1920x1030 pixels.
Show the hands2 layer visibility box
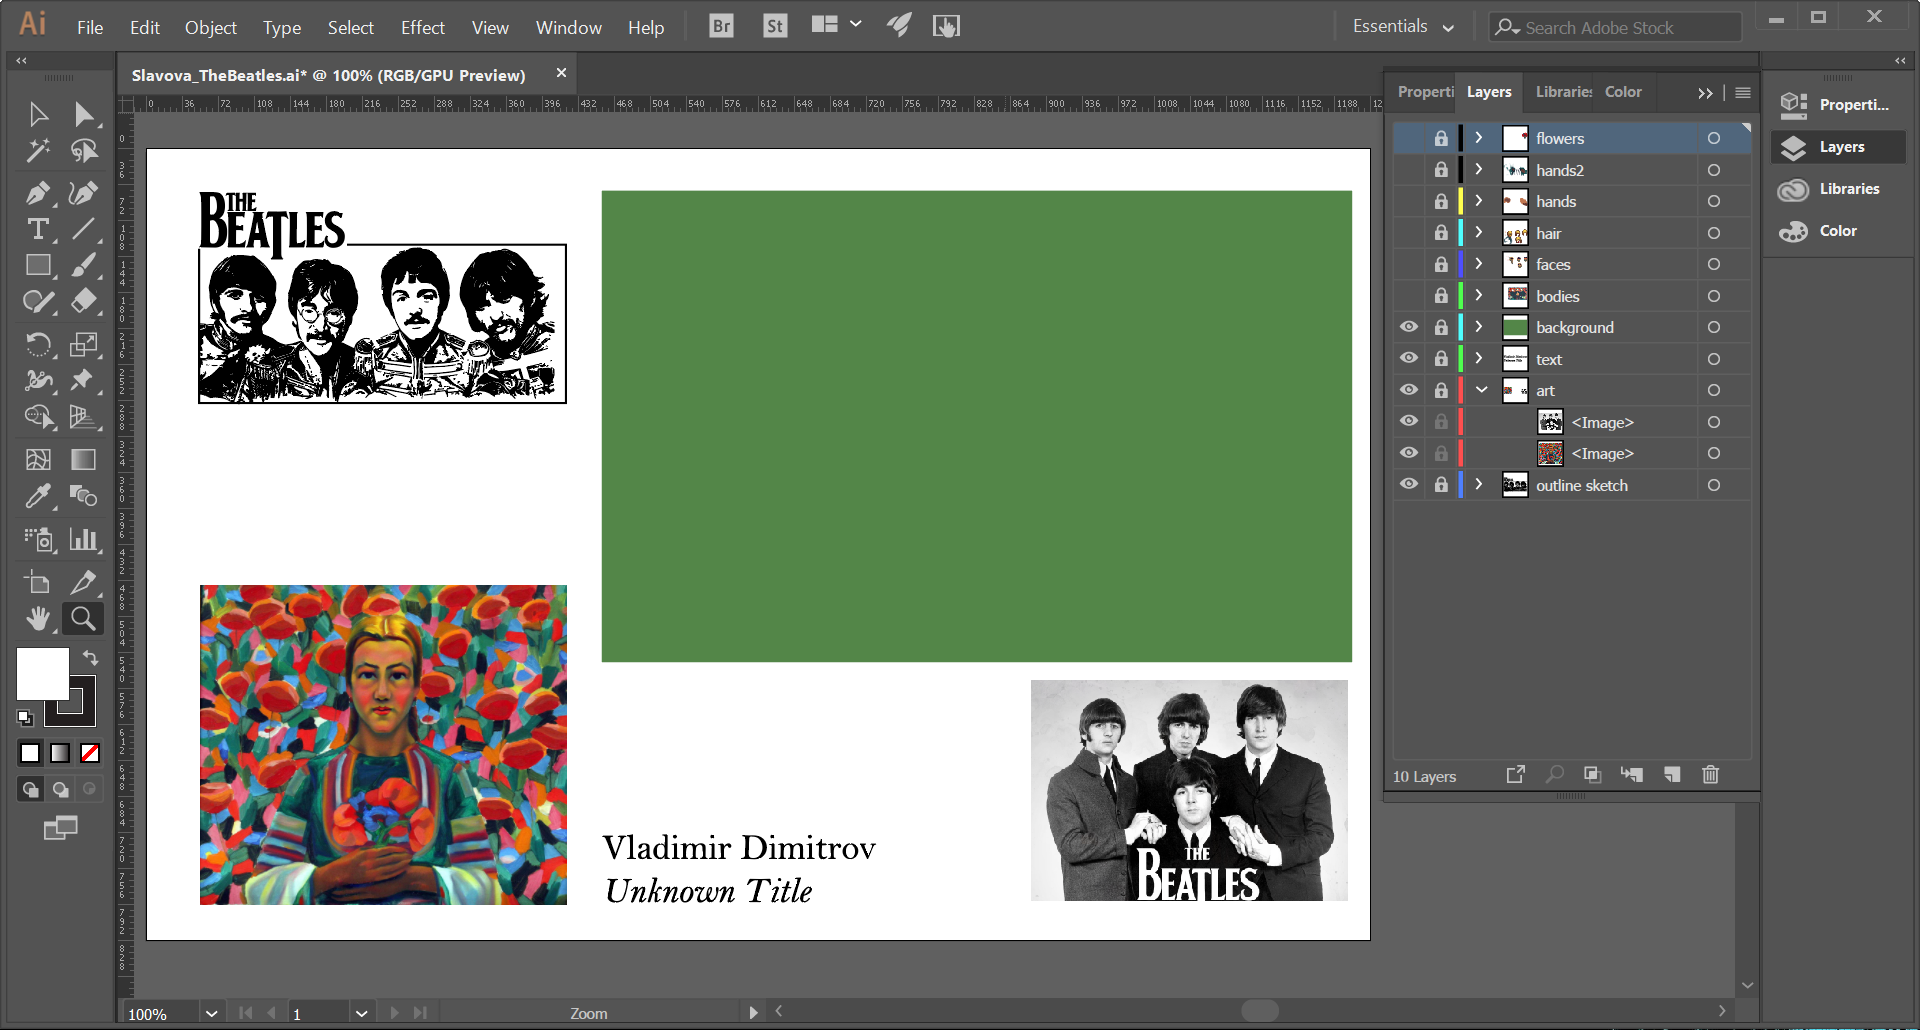point(1409,170)
